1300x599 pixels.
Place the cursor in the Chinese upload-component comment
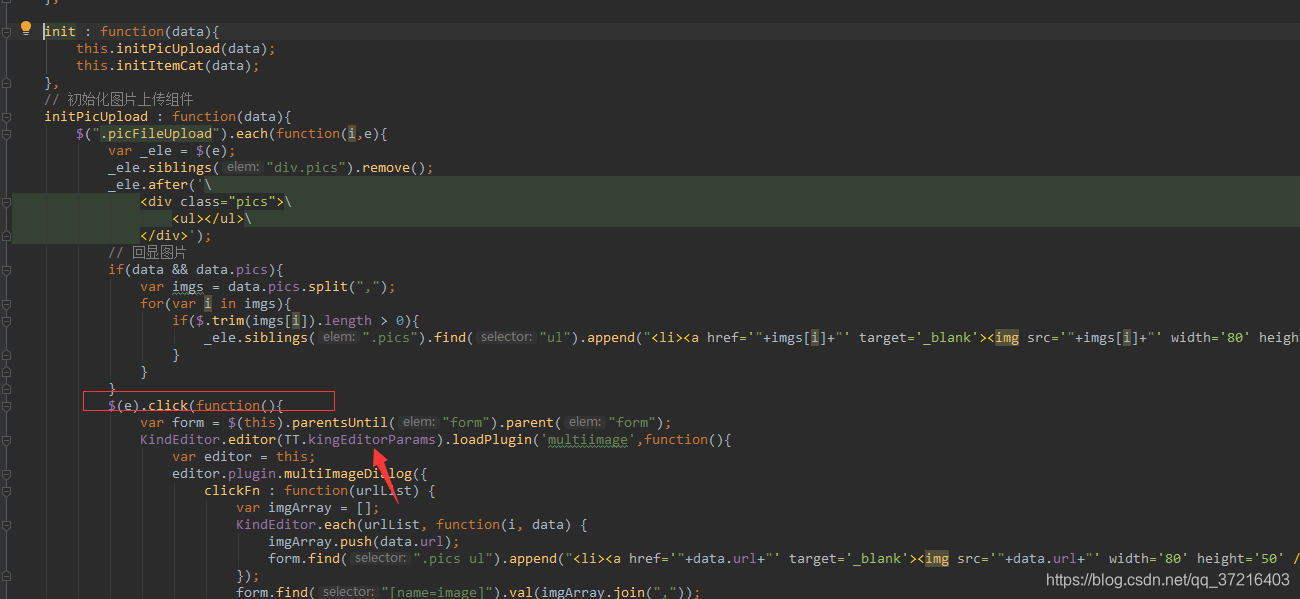pos(118,99)
